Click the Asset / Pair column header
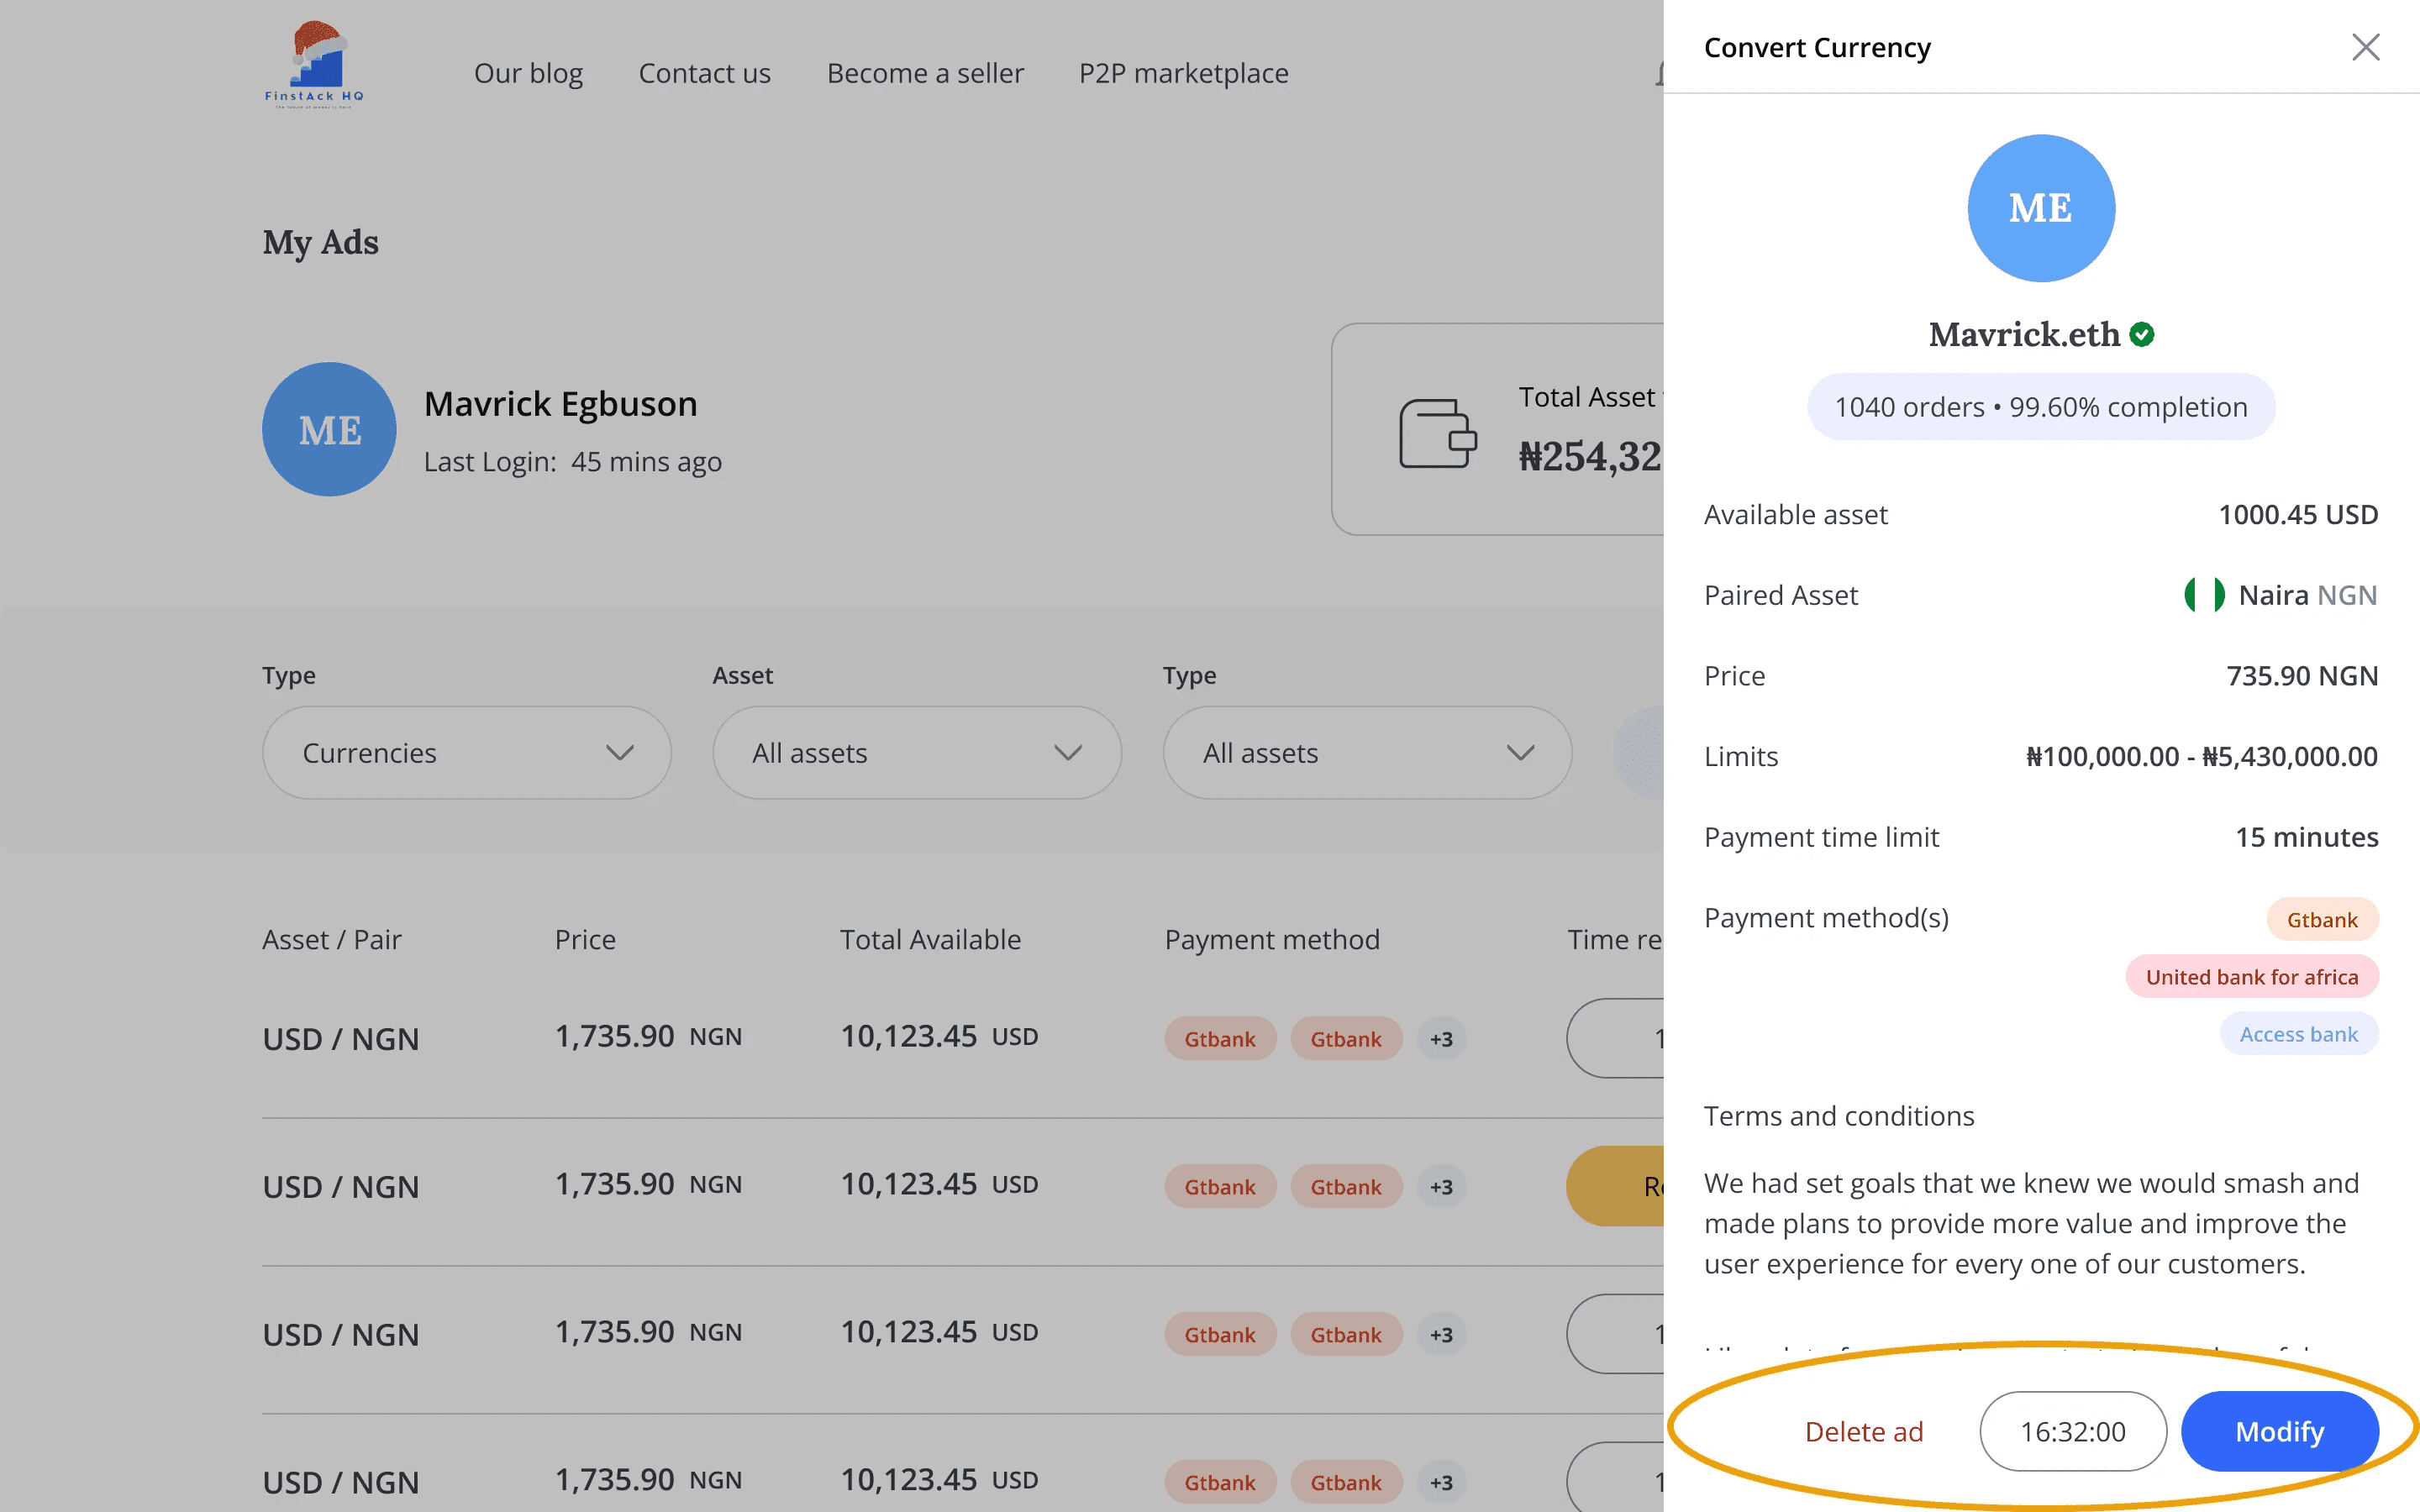Screen dimensions: 2420x1512 (x=332, y=939)
